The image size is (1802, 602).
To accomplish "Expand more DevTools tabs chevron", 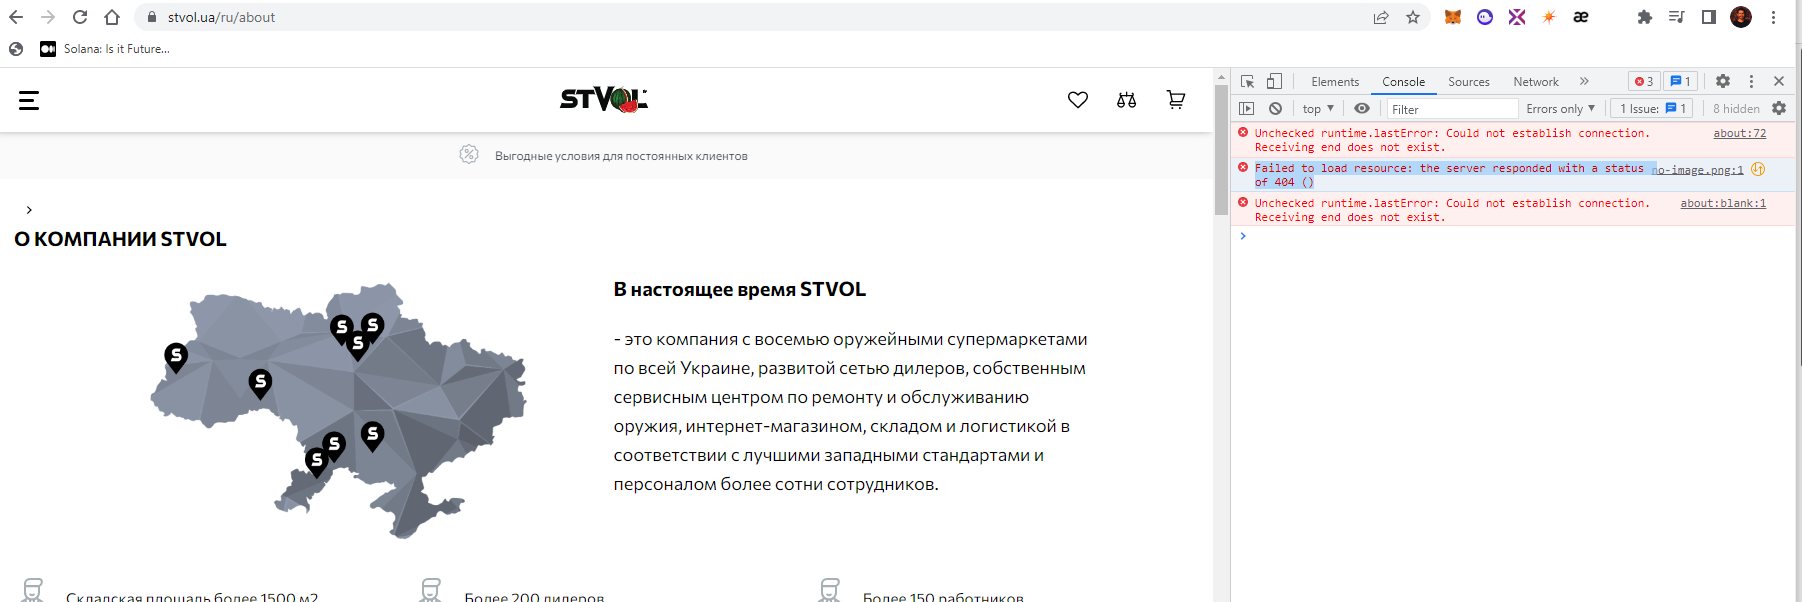I will (x=1584, y=81).
